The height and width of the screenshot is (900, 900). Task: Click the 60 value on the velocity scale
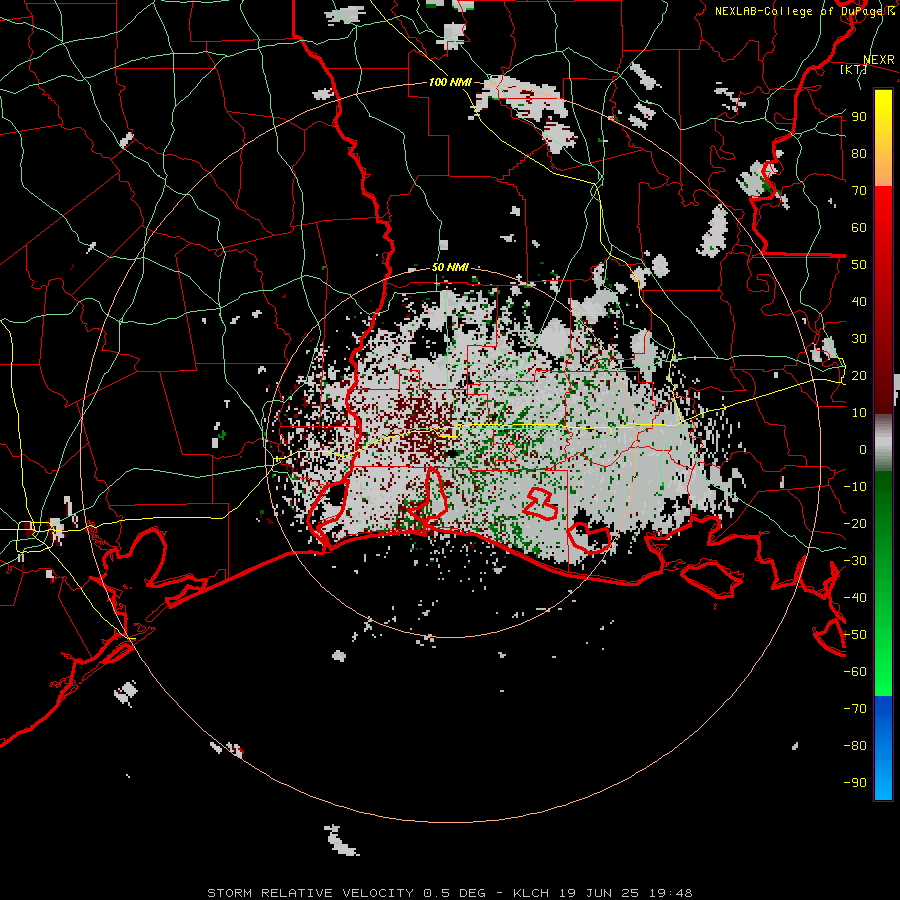point(859,227)
